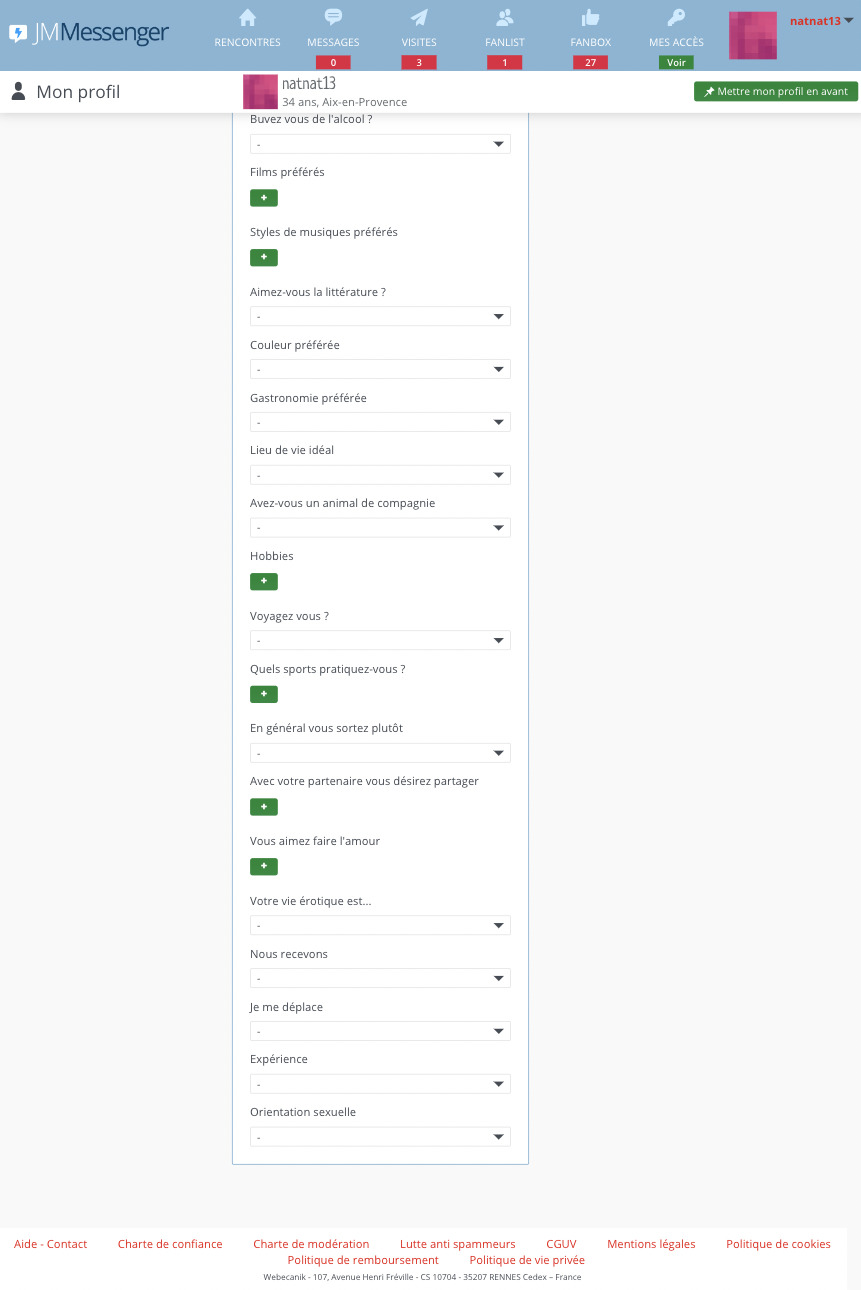Open Fanlist via the people icon
861x1290 pixels.
coord(505,18)
